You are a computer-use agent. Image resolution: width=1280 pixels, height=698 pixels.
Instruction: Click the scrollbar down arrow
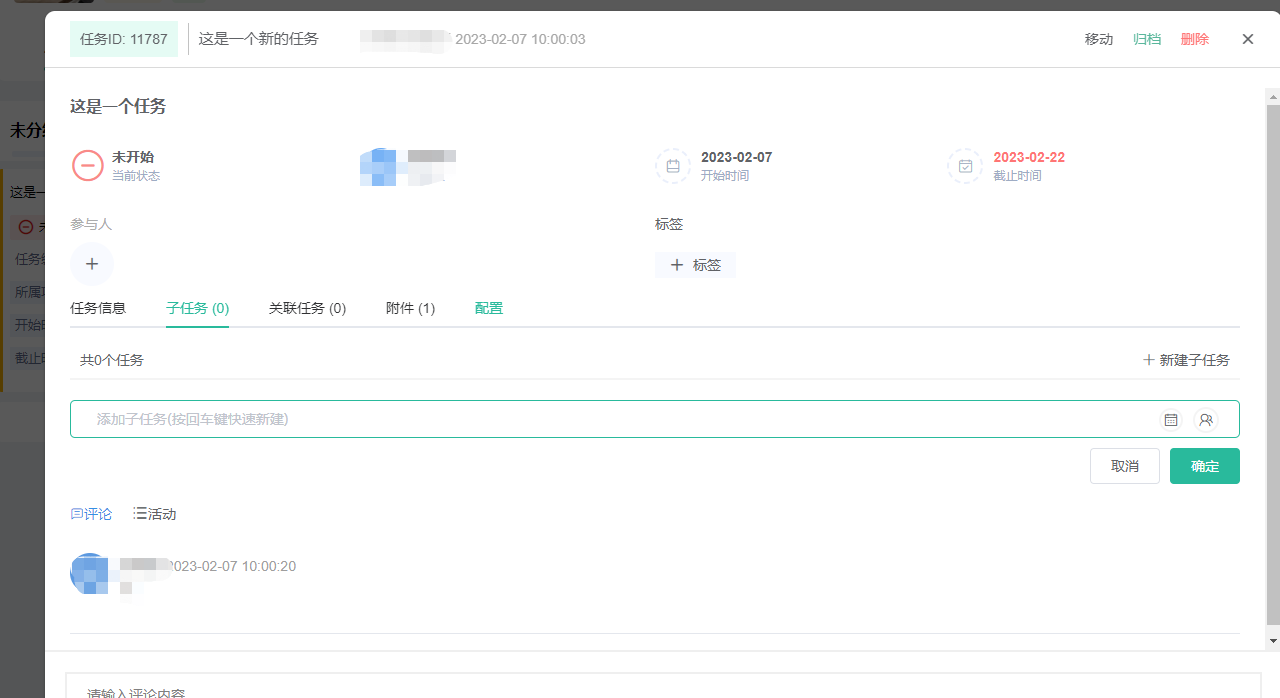click(x=1272, y=640)
